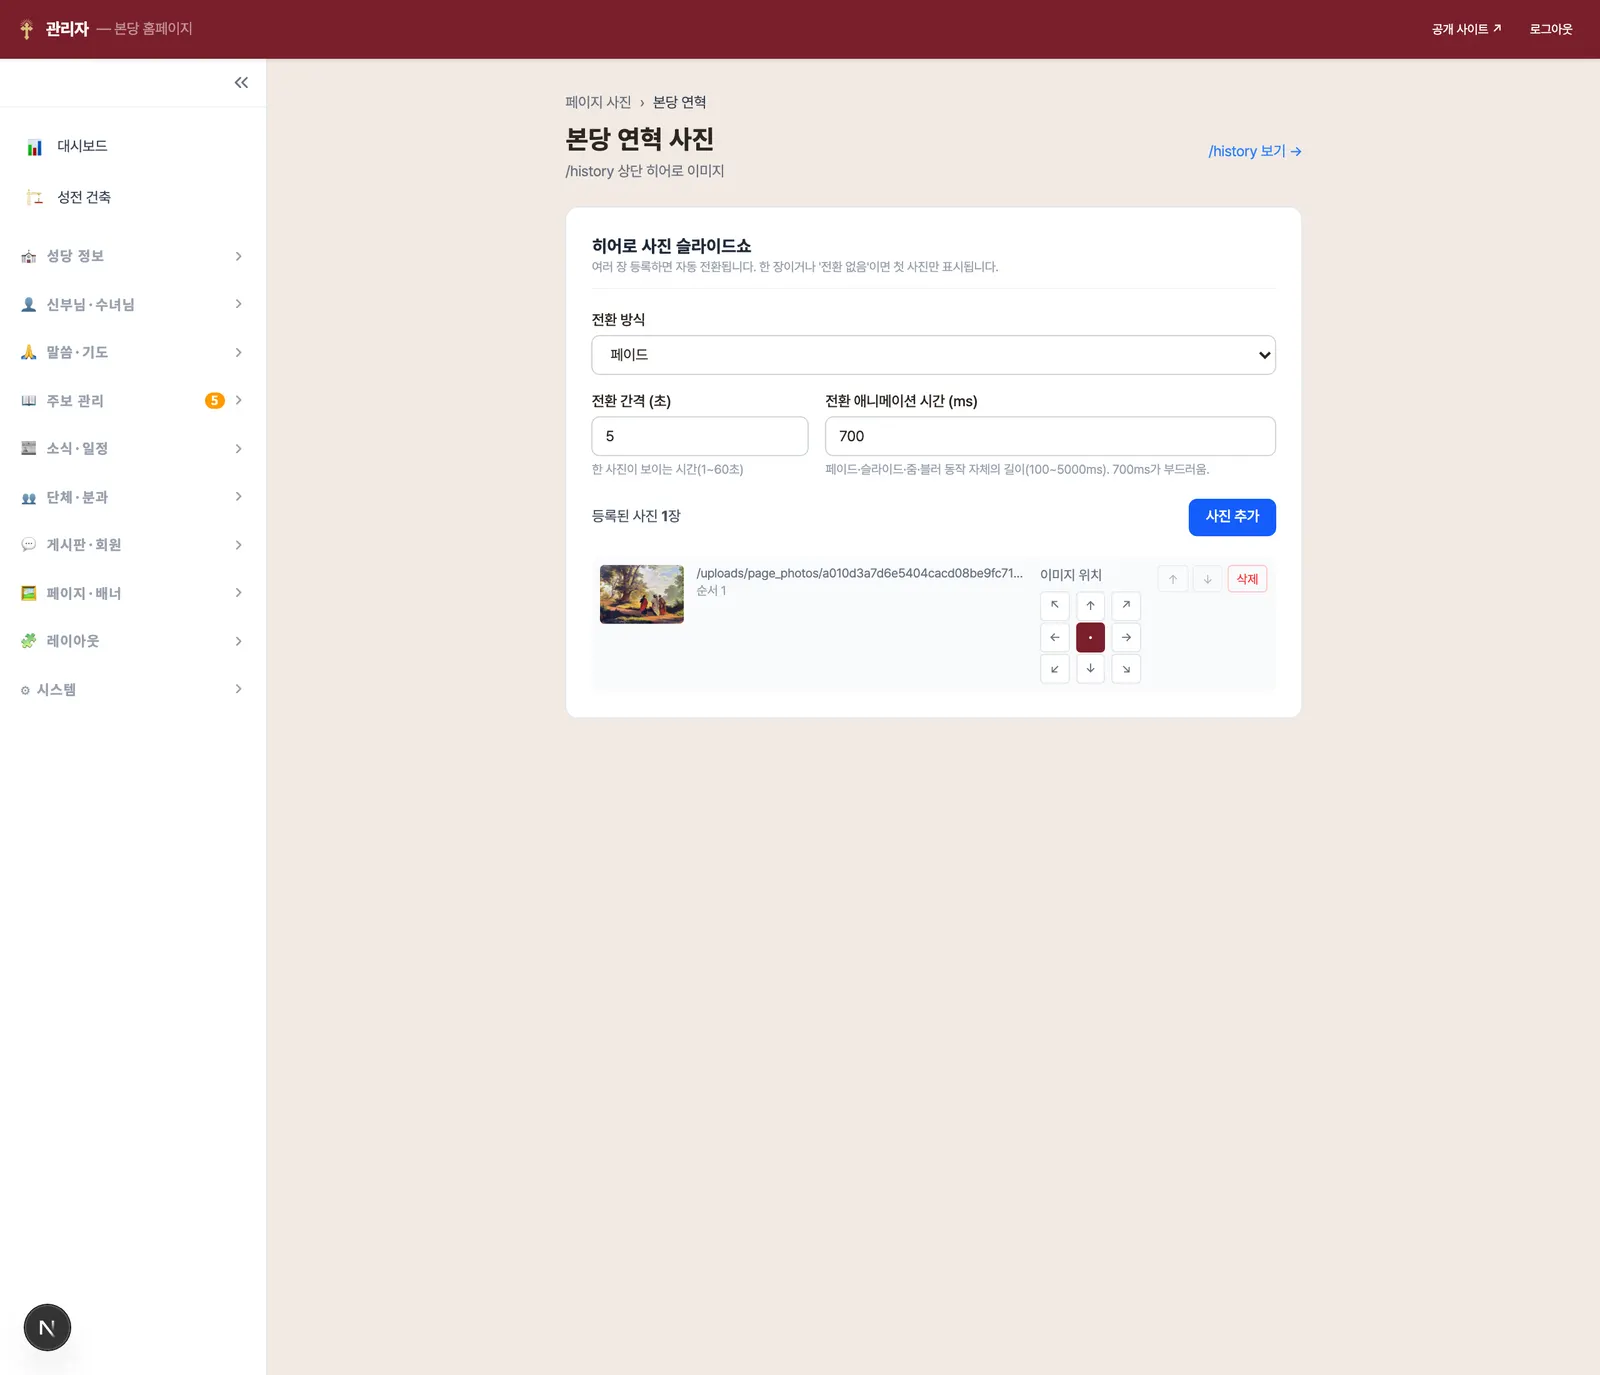Click the speech bubble icon beside 게시판·회원
Image resolution: width=1600 pixels, height=1375 pixels.
pyautogui.click(x=29, y=545)
